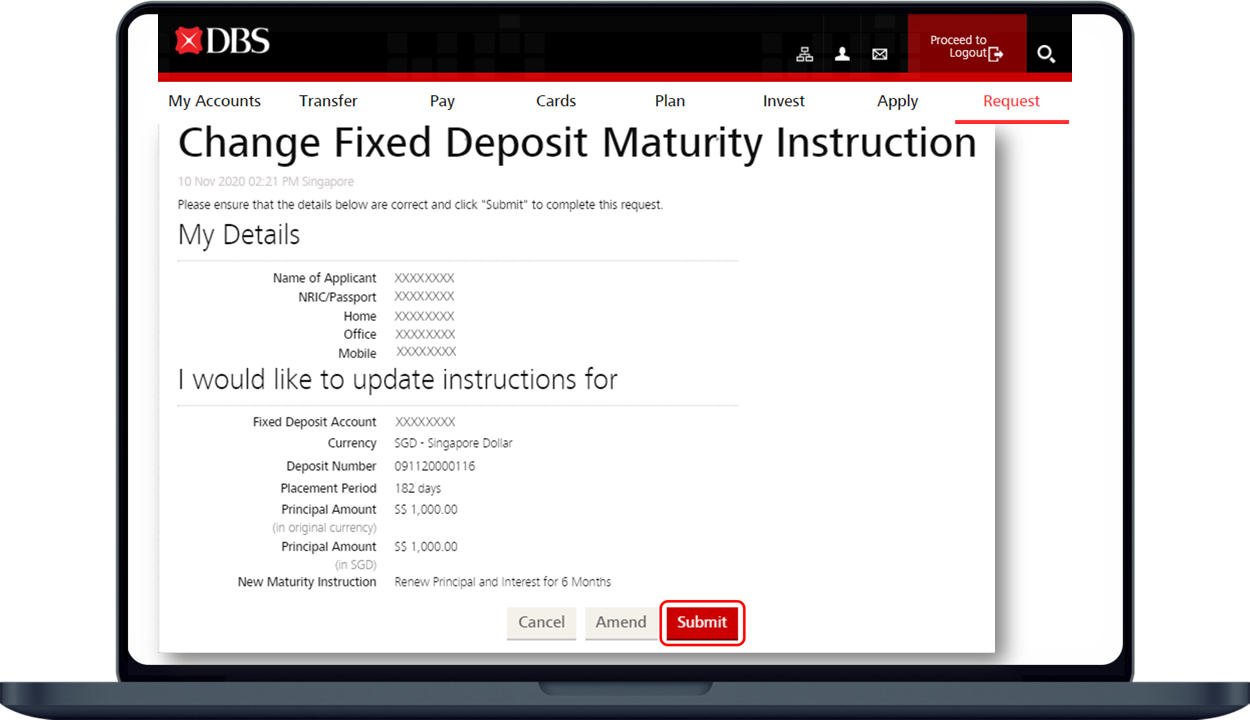
Task: Click the search magnifier icon
Action: click(1046, 54)
